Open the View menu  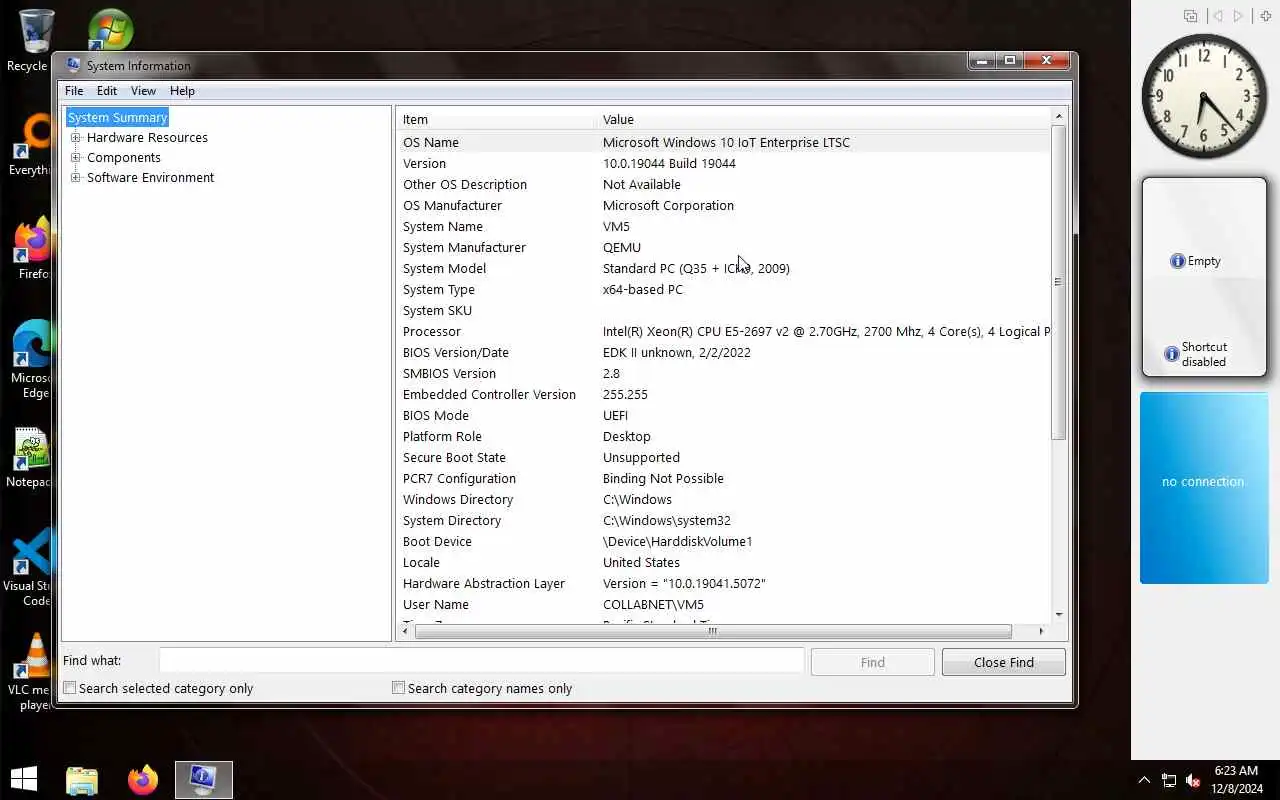tap(143, 90)
